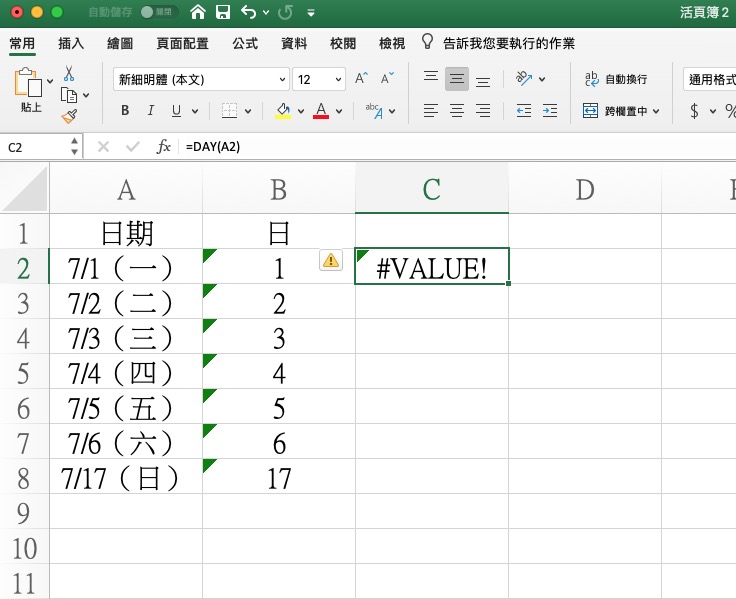Undo the last action
This screenshot has width=736, height=599.
248,12
